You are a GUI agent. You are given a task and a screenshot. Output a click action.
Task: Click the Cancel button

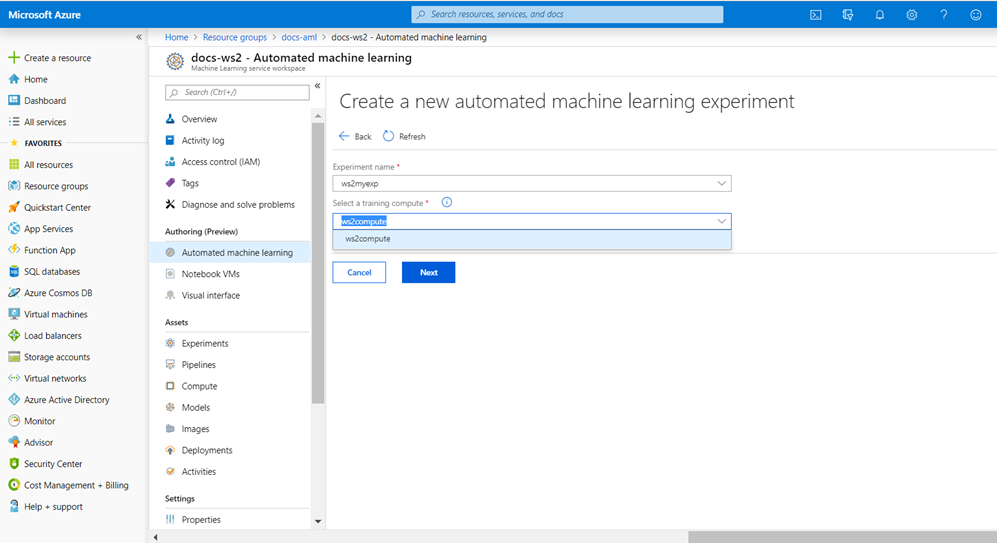tap(359, 272)
